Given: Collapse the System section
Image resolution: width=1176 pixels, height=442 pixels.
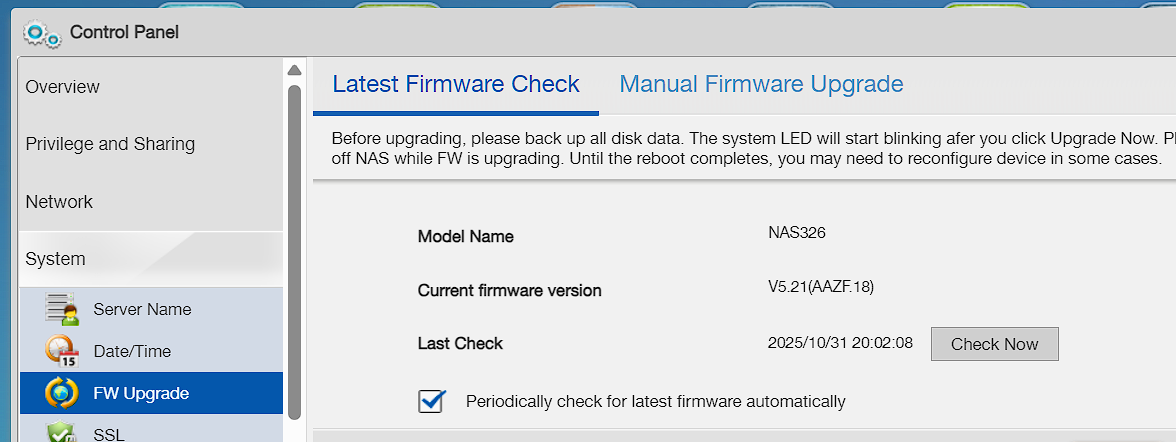Looking at the screenshot, I should 55,259.
